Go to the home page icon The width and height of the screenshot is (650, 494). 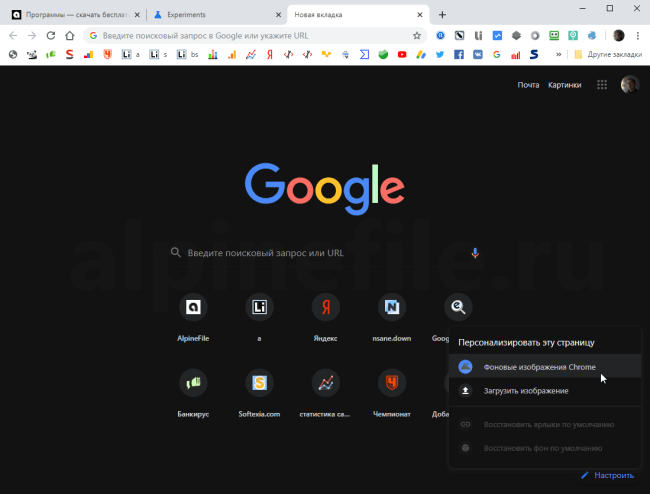70,36
